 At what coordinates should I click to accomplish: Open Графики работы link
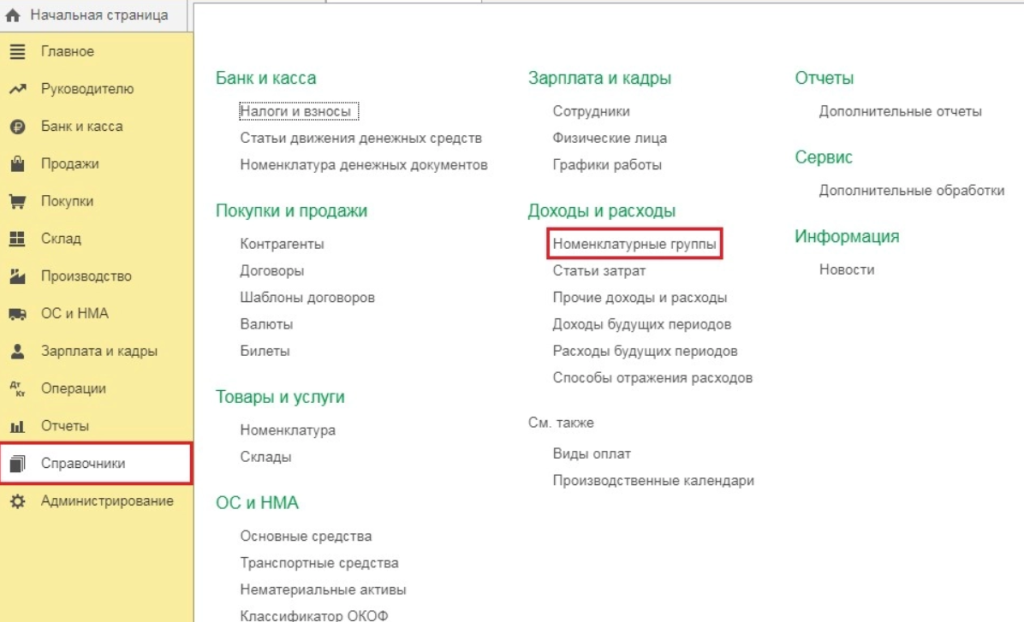607,165
